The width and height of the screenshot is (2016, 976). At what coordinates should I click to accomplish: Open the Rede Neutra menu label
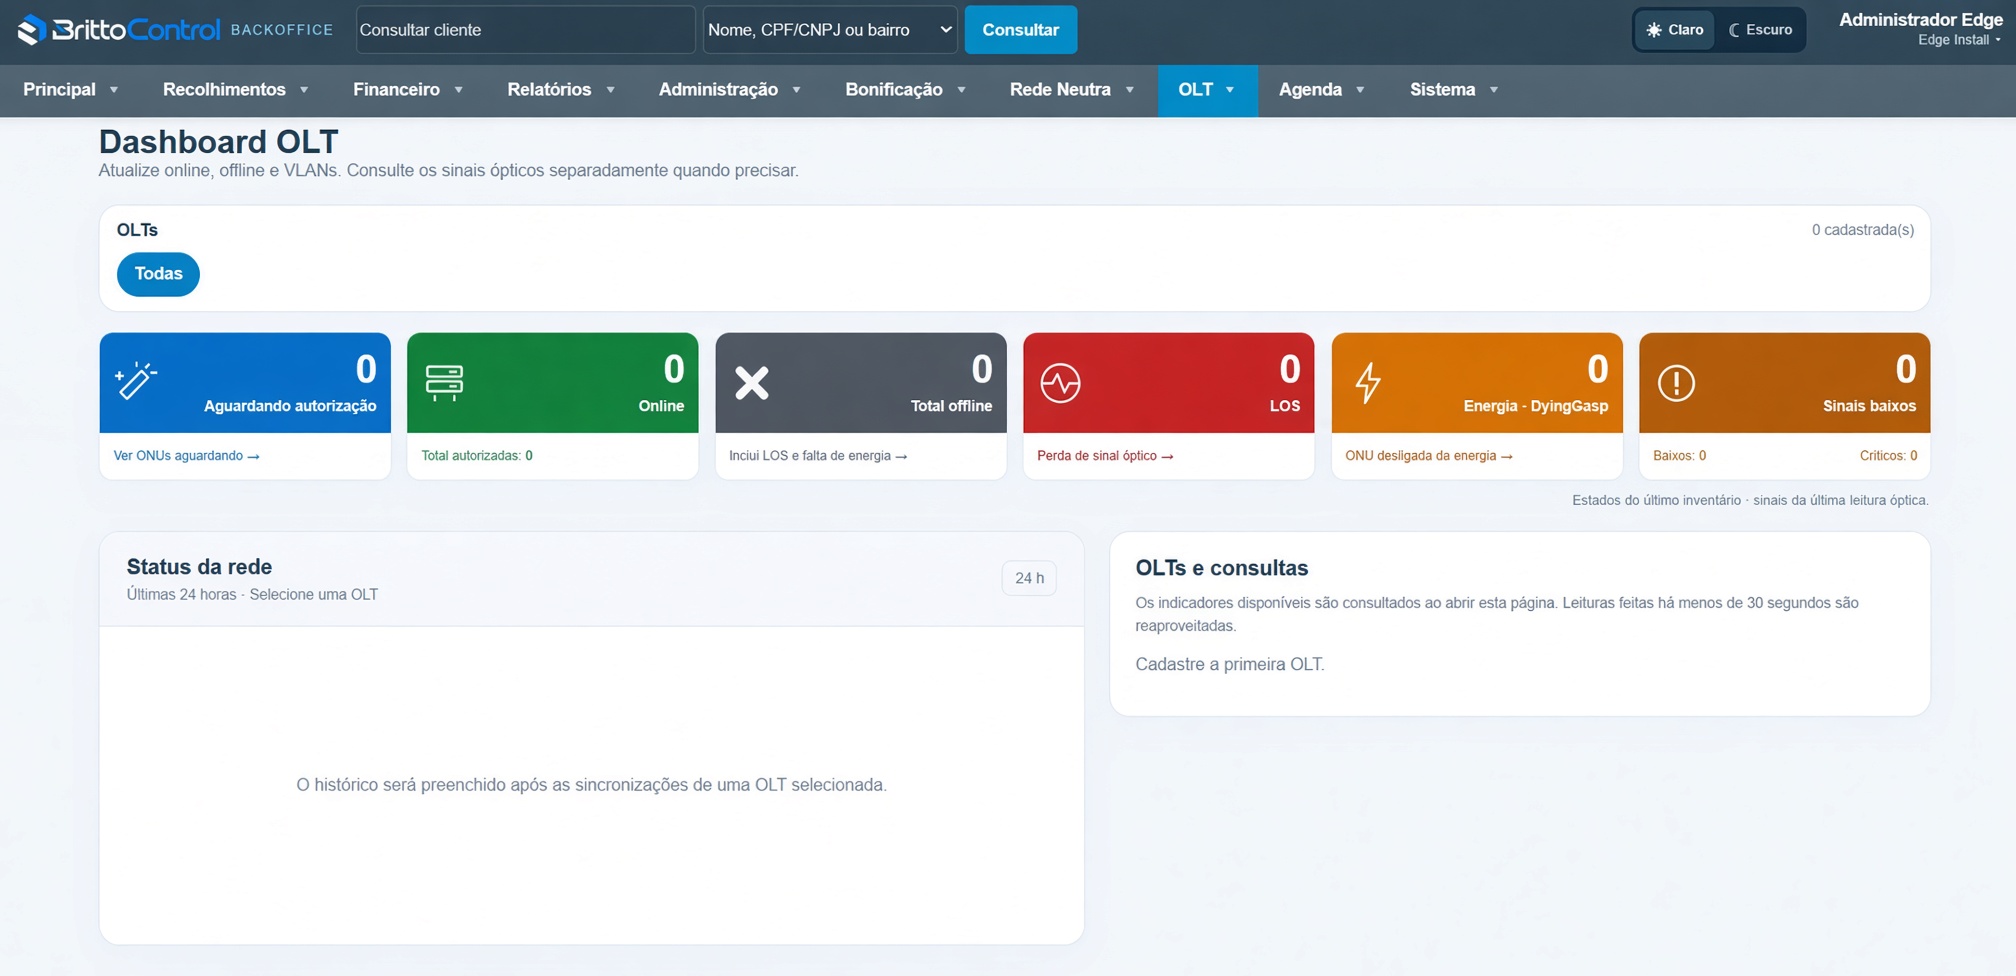coord(1060,90)
